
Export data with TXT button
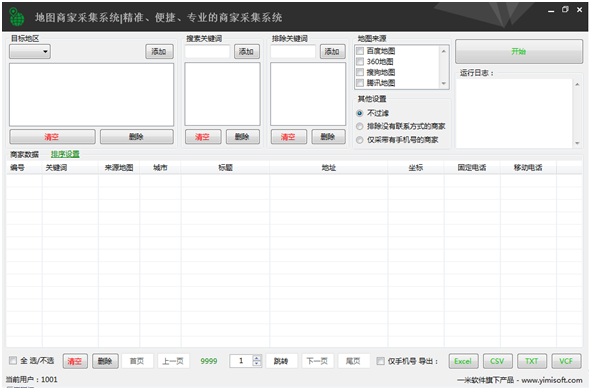click(532, 361)
